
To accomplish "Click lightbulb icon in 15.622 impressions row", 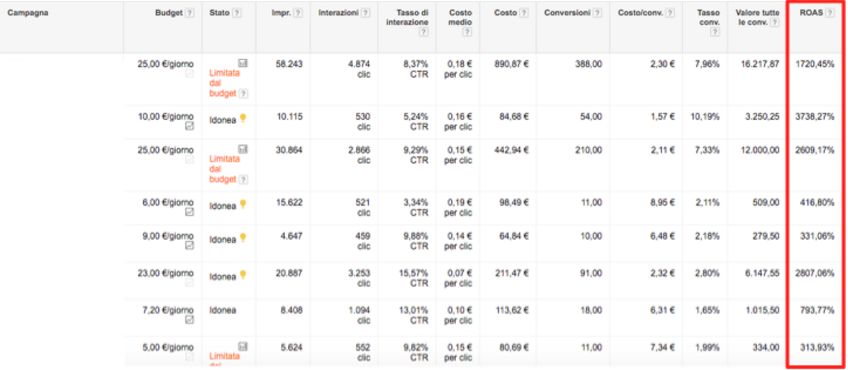I will [243, 204].
